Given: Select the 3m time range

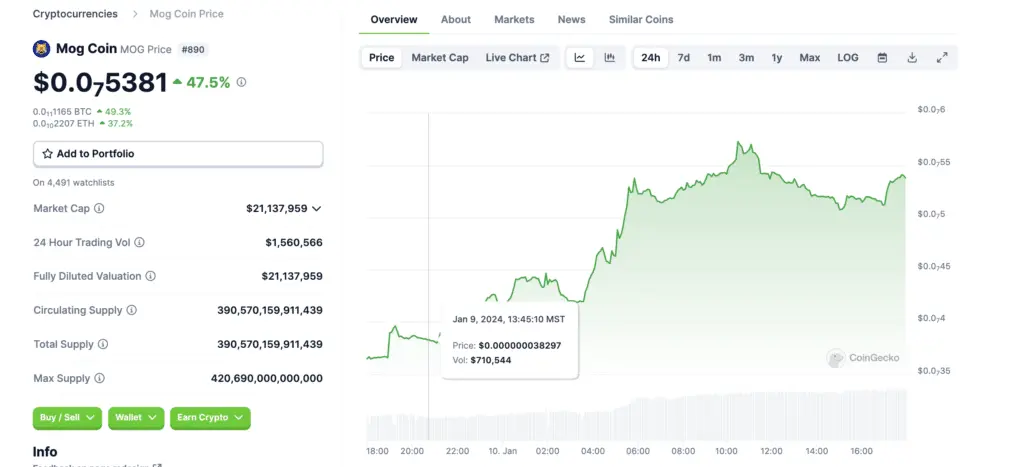Looking at the screenshot, I should 746,57.
